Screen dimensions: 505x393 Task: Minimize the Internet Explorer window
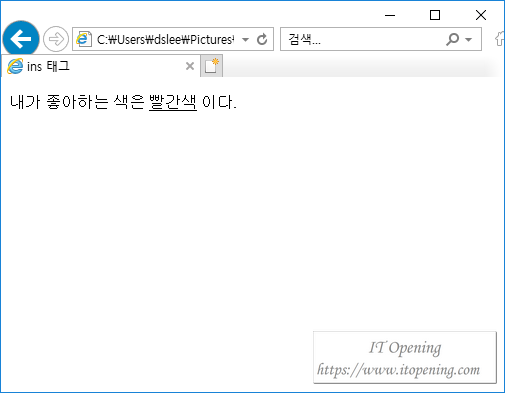pyautogui.click(x=390, y=15)
